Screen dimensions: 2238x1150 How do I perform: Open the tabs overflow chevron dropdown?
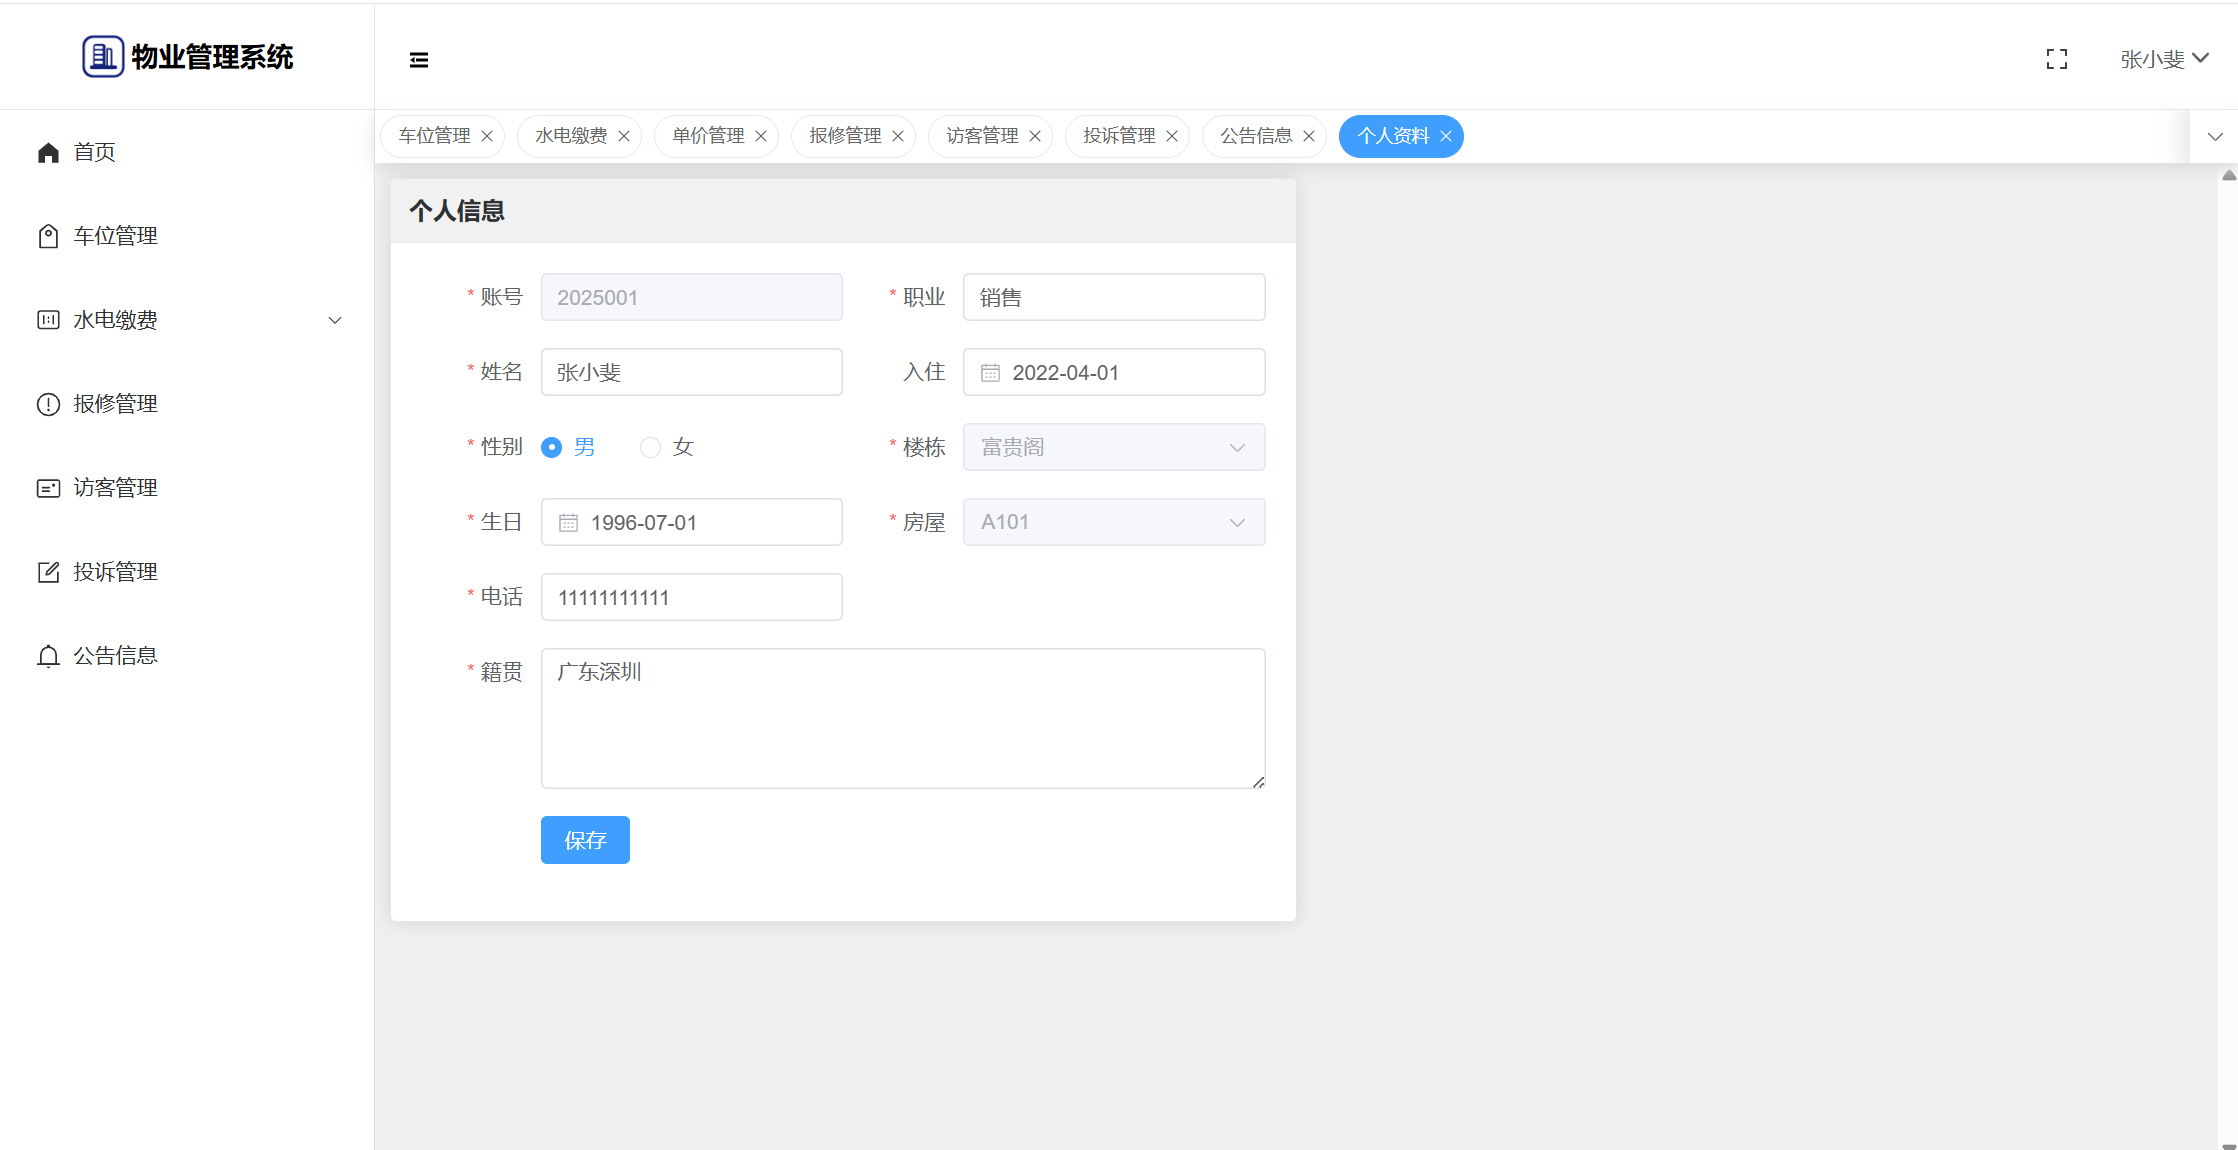(x=2215, y=137)
